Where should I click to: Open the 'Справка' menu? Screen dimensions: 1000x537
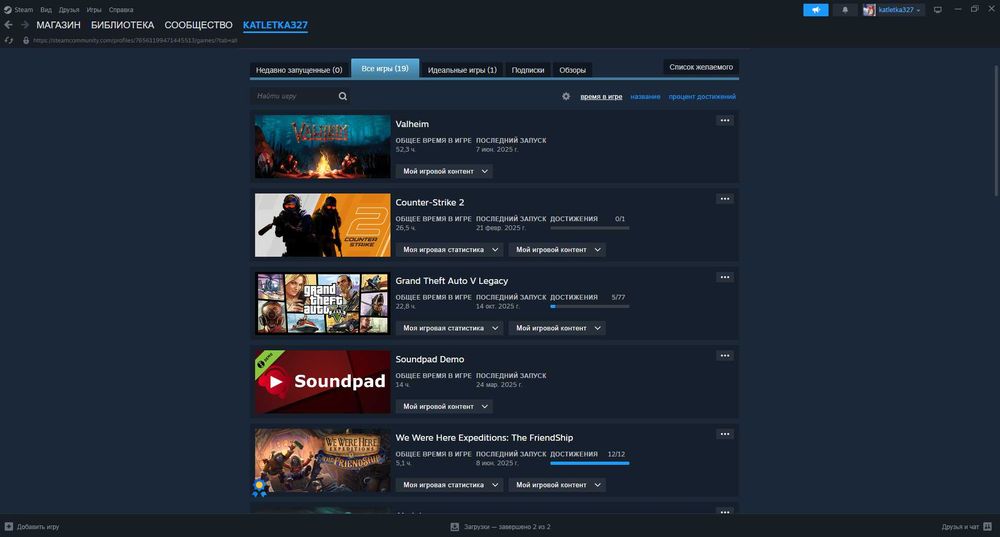(x=121, y=10)
